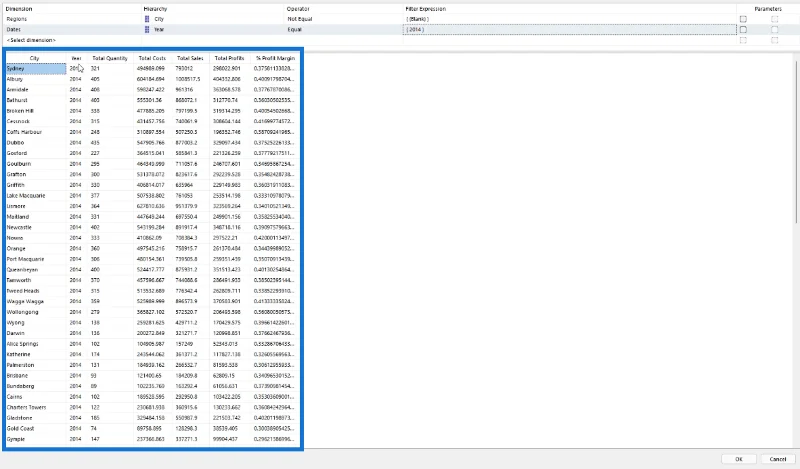
Task: Click the City hierarchy icon in Regions row
Action: coord(147,19)
